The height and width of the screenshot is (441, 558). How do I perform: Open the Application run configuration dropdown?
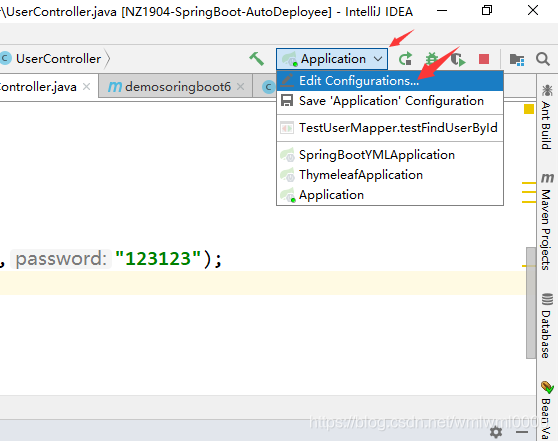pos(332,59)
